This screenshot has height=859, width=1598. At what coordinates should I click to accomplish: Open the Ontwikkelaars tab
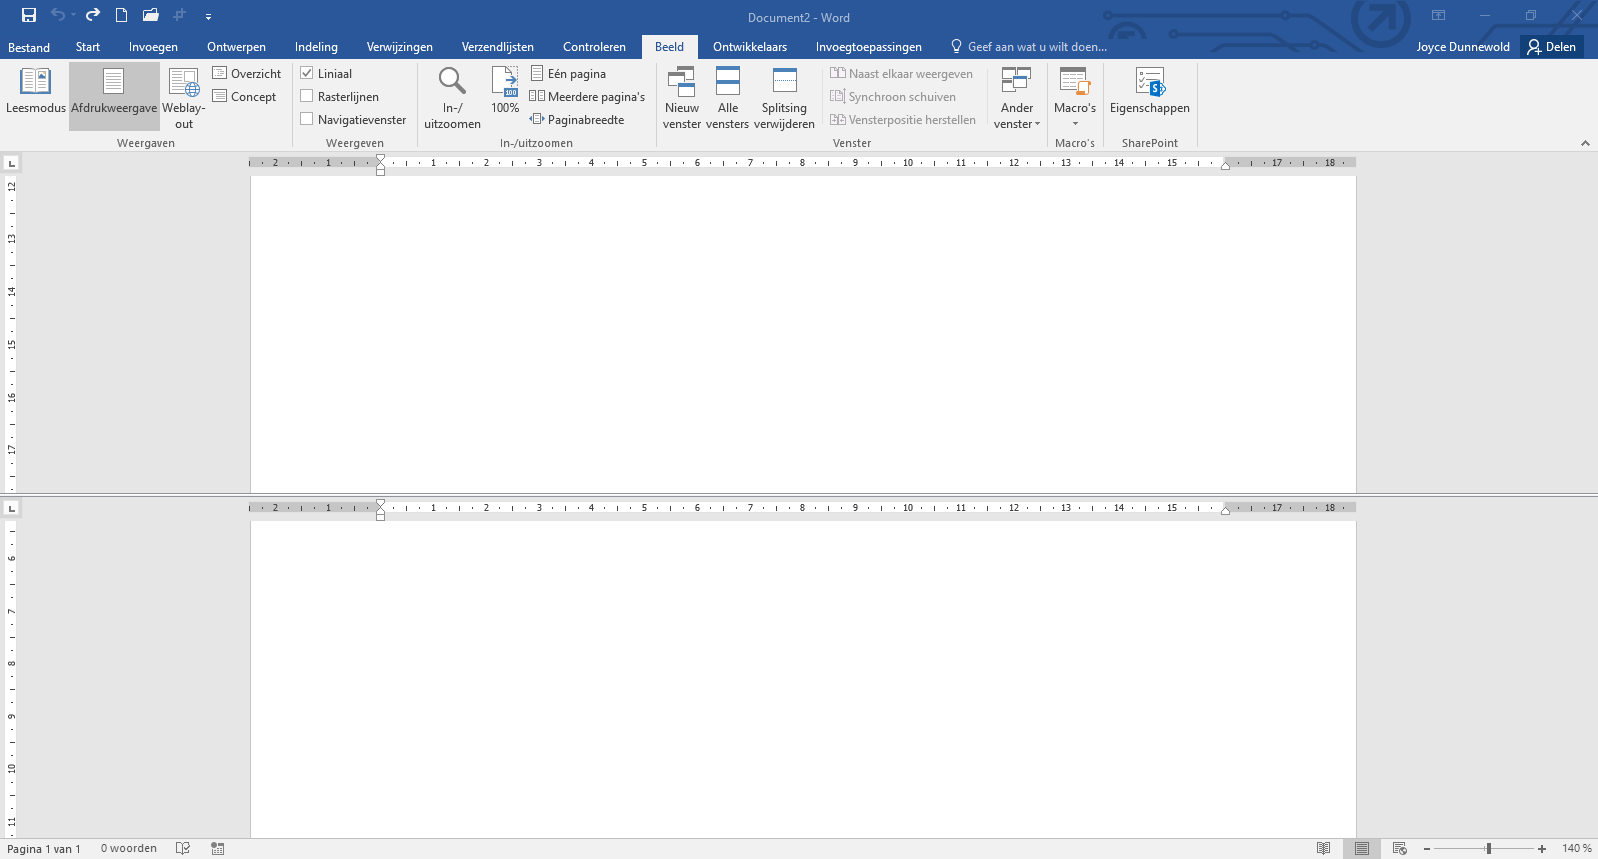750,47
